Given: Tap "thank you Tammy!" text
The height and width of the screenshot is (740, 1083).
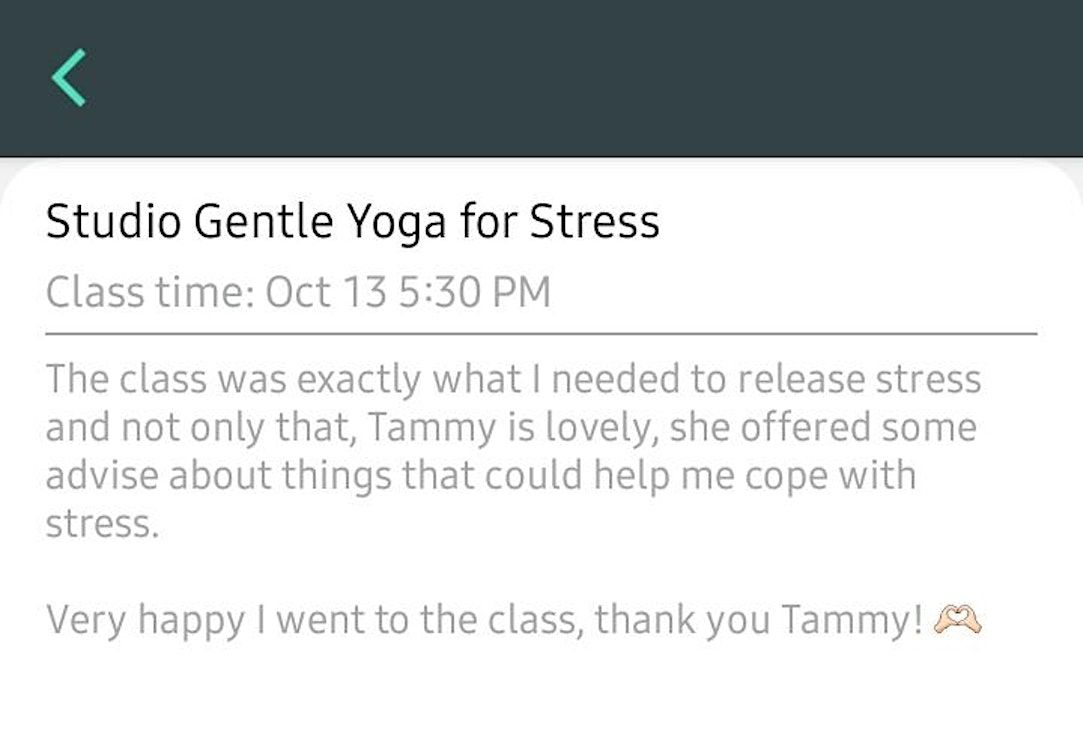Looking at the screenshot, I should [759, 621].
